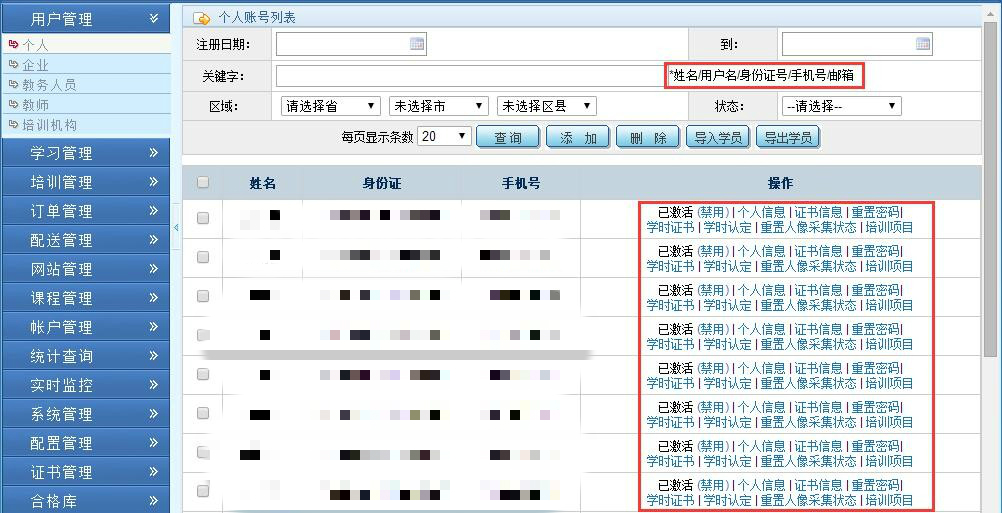This screenshot has height=513, width=1002.
Task: Open the 未选择区县 district dropdown
Action: [546, 106]
